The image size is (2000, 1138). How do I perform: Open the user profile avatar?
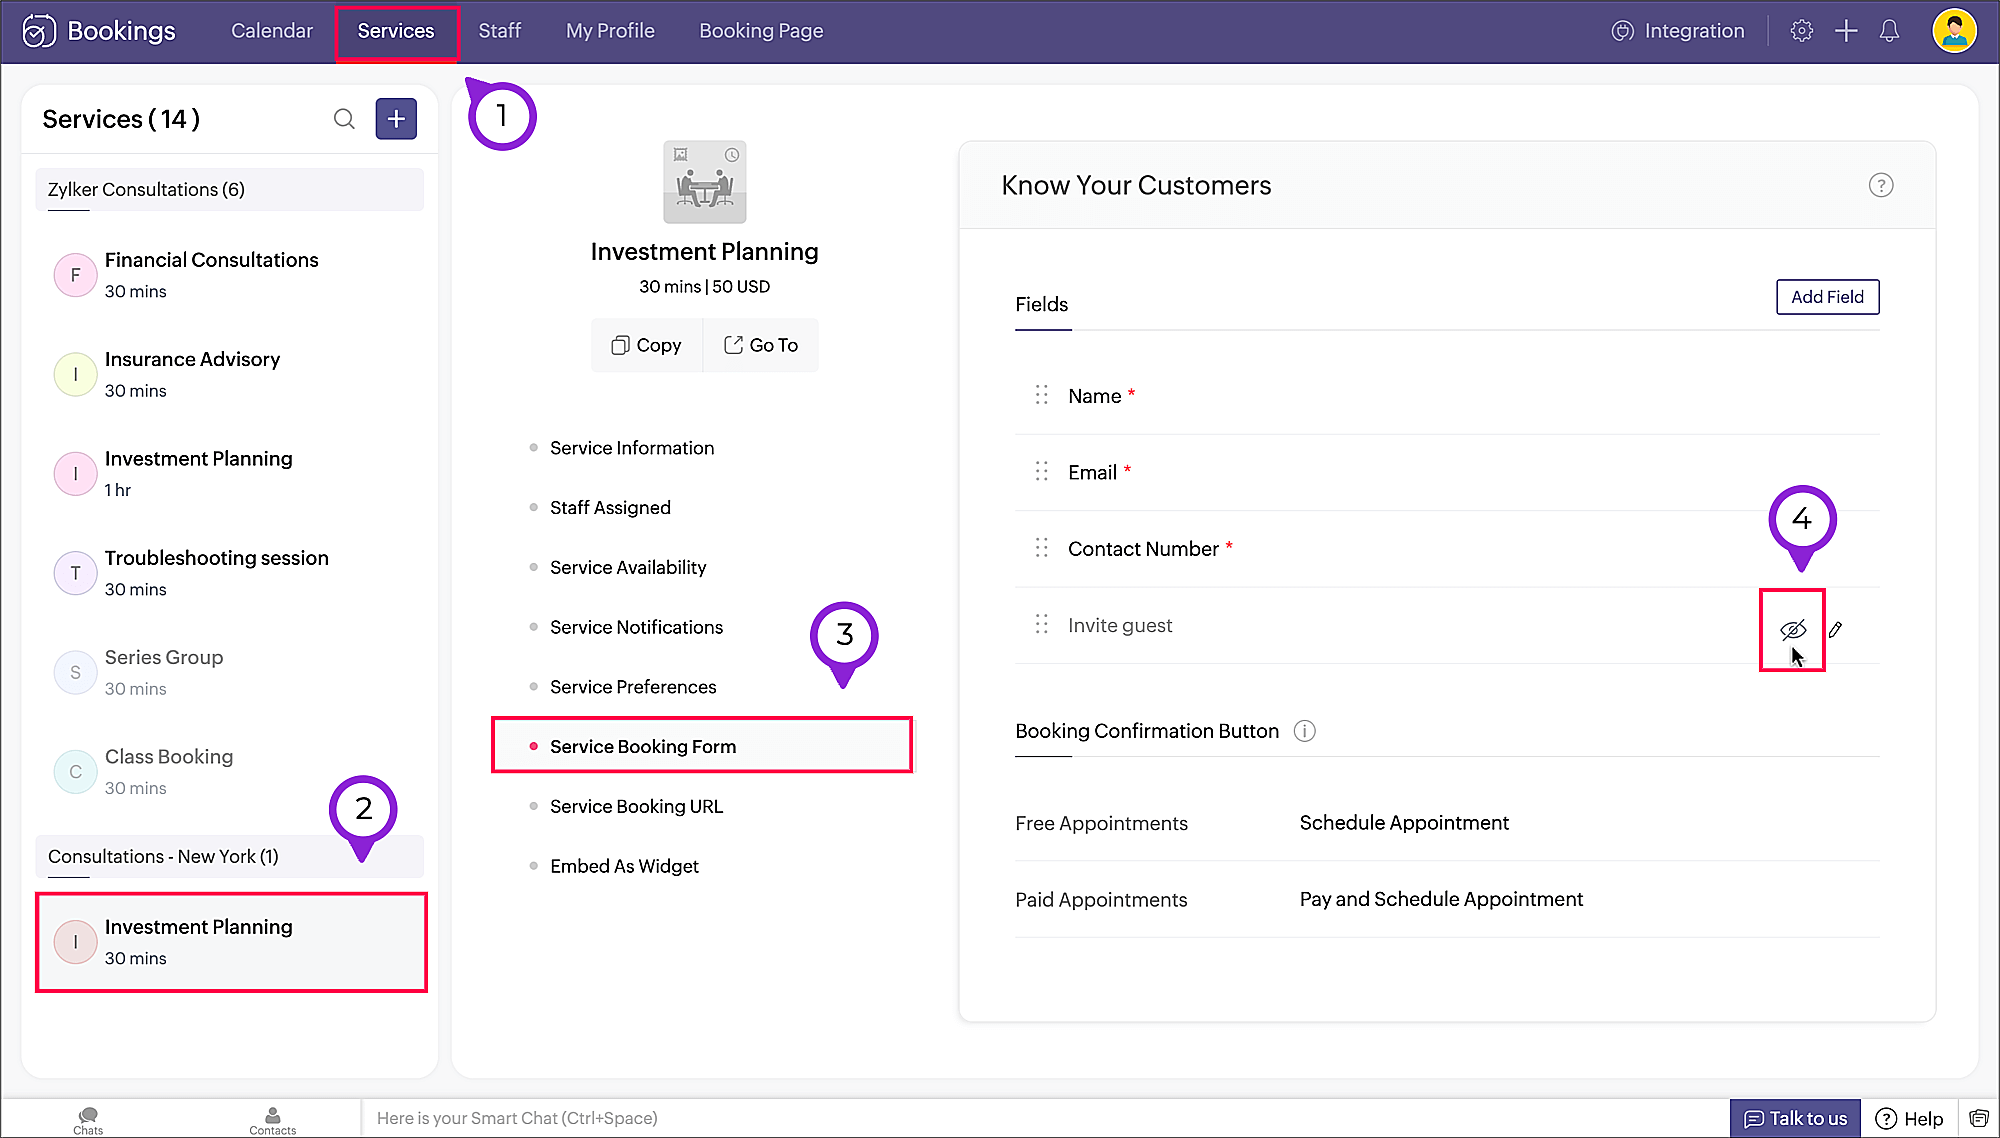[x=1954, y=31]
